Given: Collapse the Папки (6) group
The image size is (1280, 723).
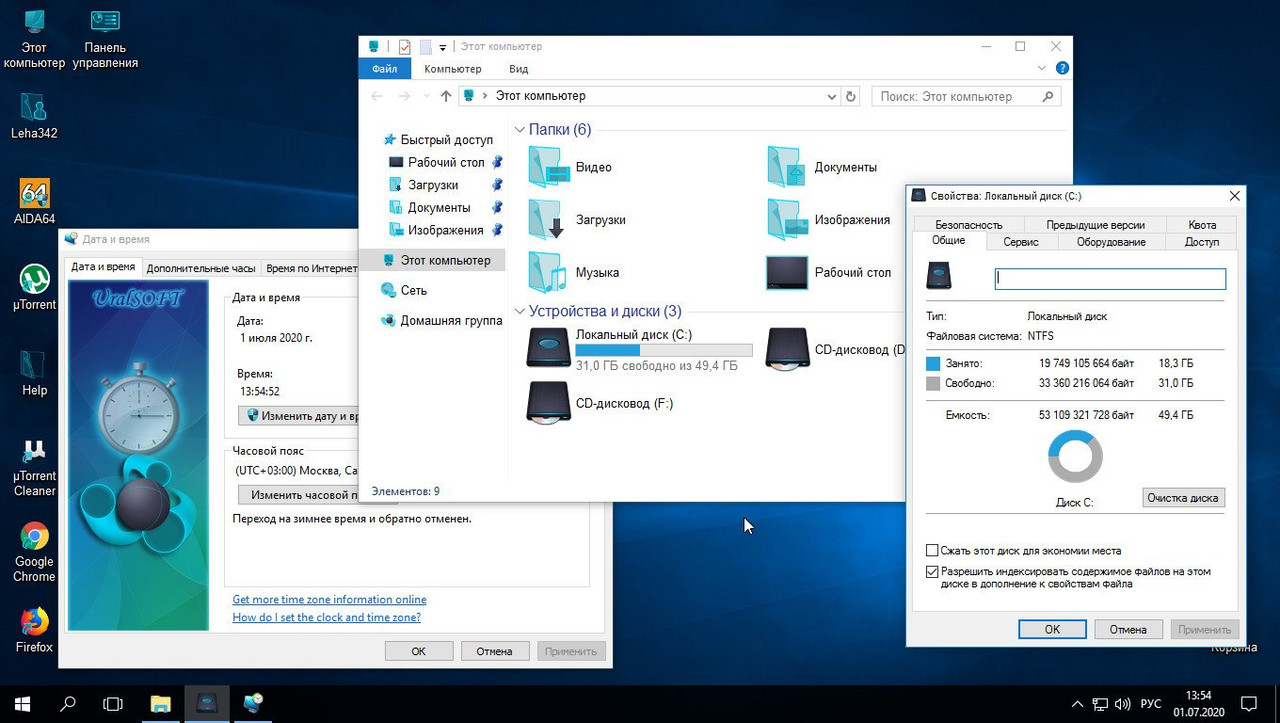Looking at the screenshot, I should point(519,130).
